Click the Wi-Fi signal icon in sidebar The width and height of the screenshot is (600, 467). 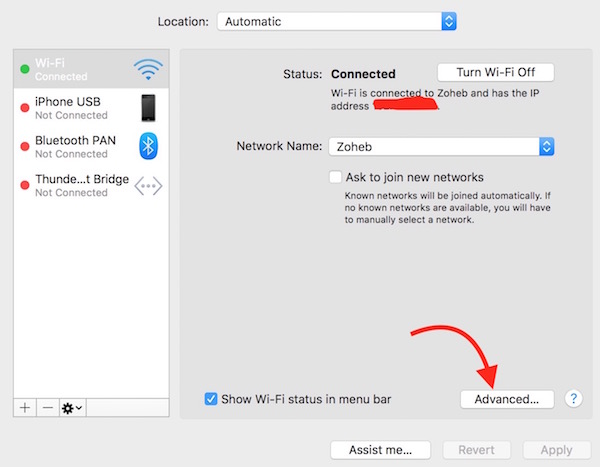pyautogui.click(x=148, y=69)
